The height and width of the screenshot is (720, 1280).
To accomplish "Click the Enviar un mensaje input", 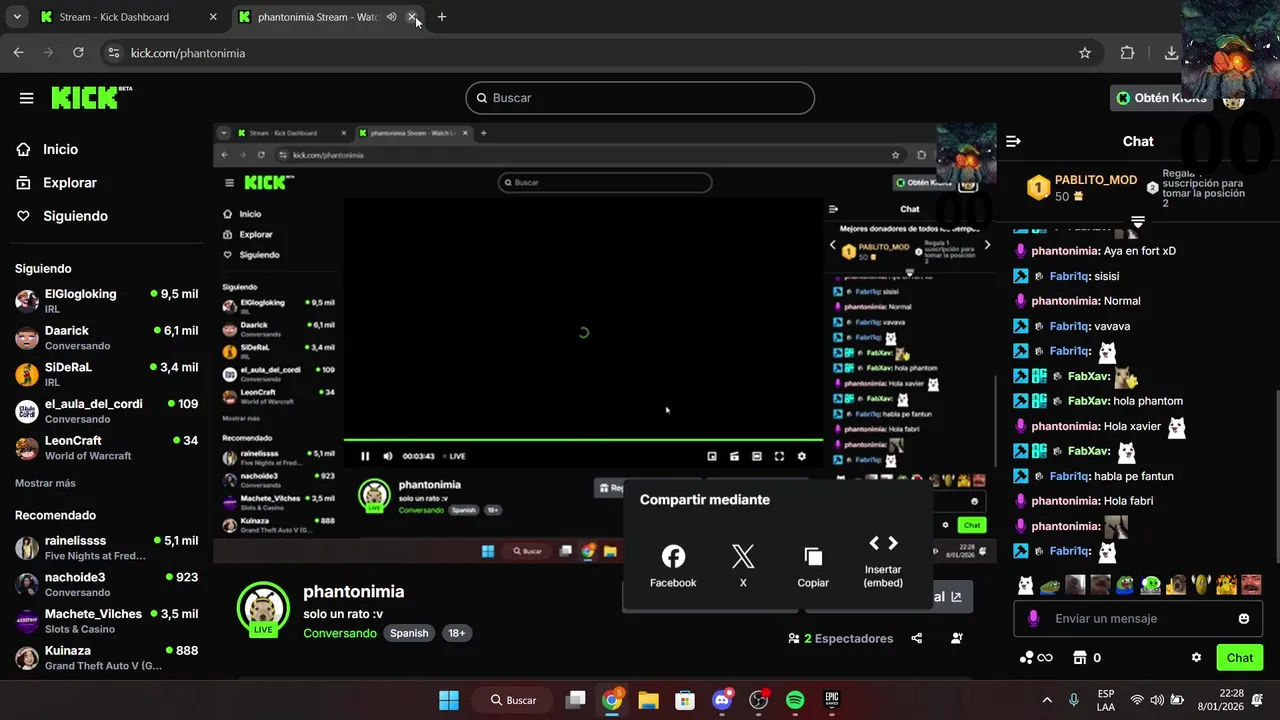I will [1138, 619].
